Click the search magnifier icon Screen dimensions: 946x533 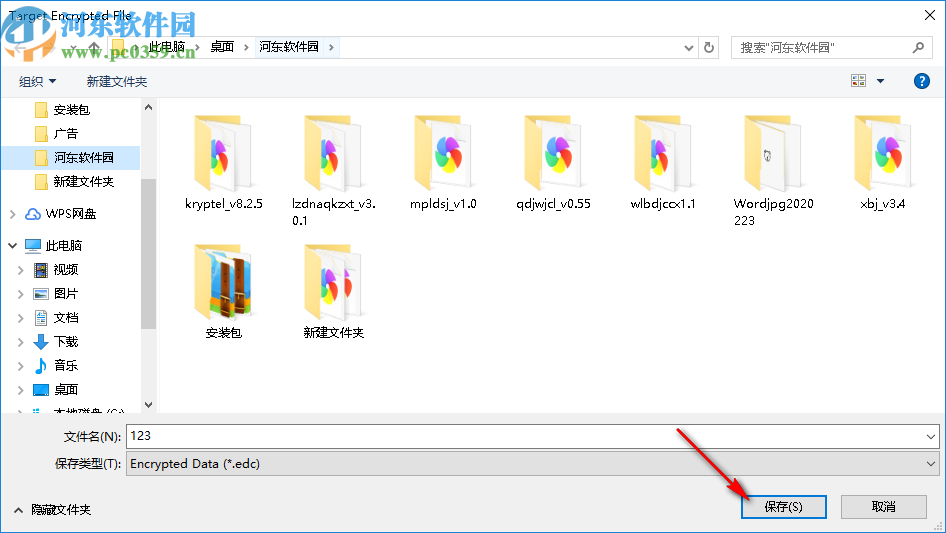click(x=918, y=47)
